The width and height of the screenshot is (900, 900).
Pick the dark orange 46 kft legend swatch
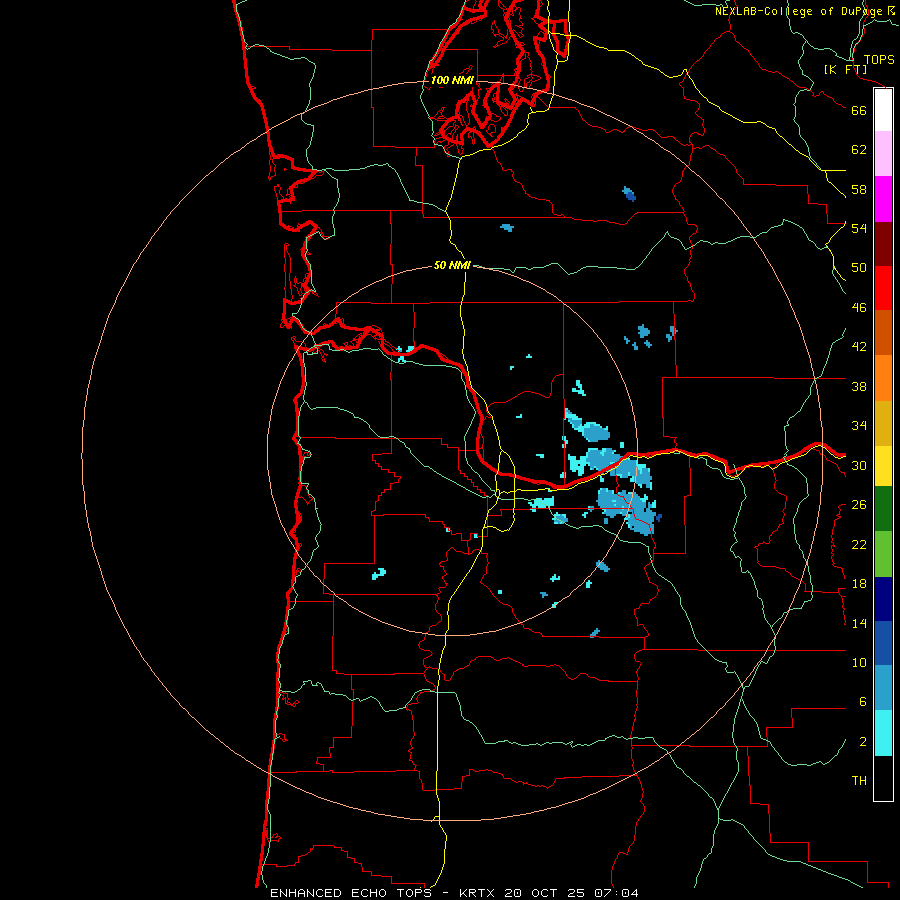point(883,332)
